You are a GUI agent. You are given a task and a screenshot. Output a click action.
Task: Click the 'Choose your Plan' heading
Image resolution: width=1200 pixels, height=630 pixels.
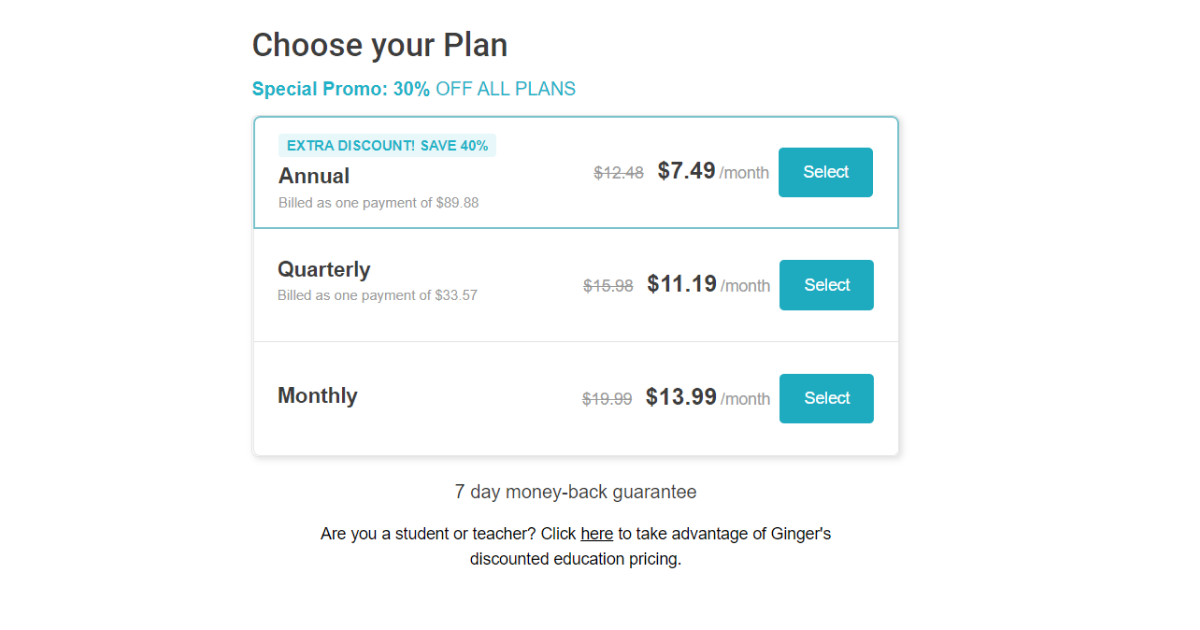(380, 45)
